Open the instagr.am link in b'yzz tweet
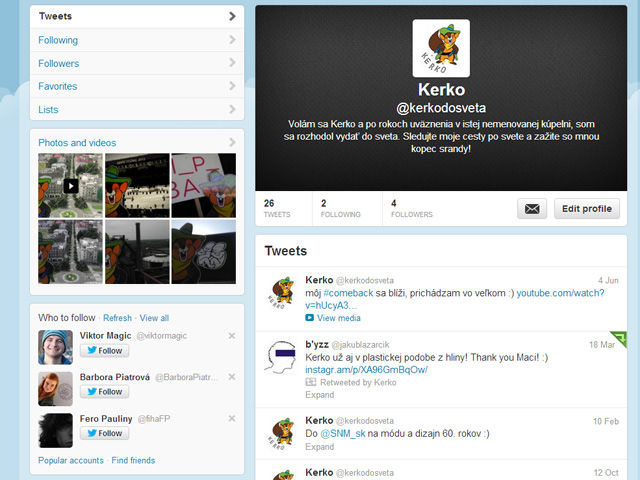640x480 pixels. [366, 370]
